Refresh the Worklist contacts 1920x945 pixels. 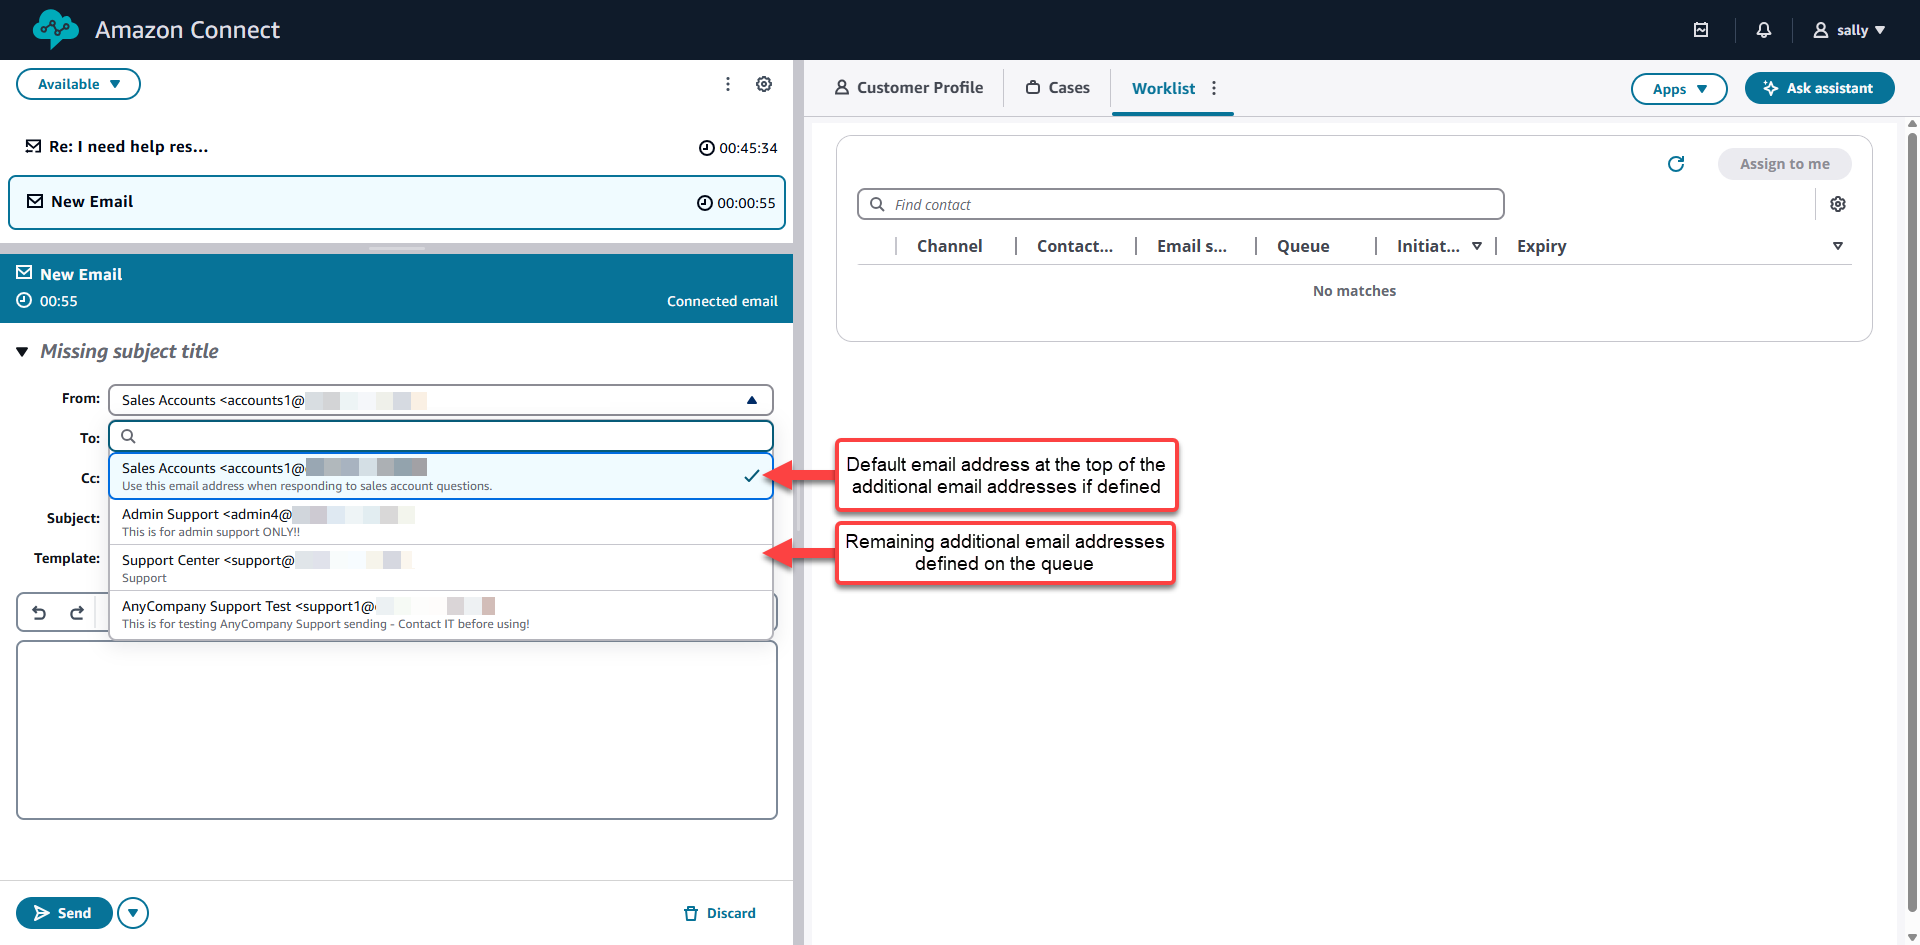coord(1676,164)
